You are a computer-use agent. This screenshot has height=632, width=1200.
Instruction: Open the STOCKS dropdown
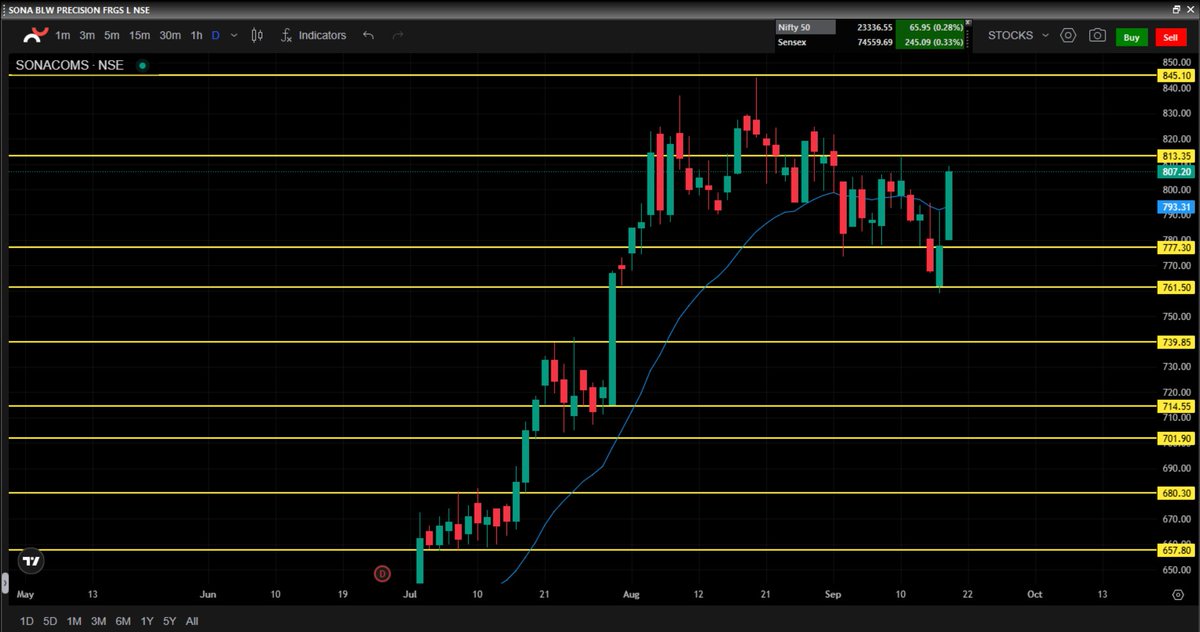[1018, 35]
